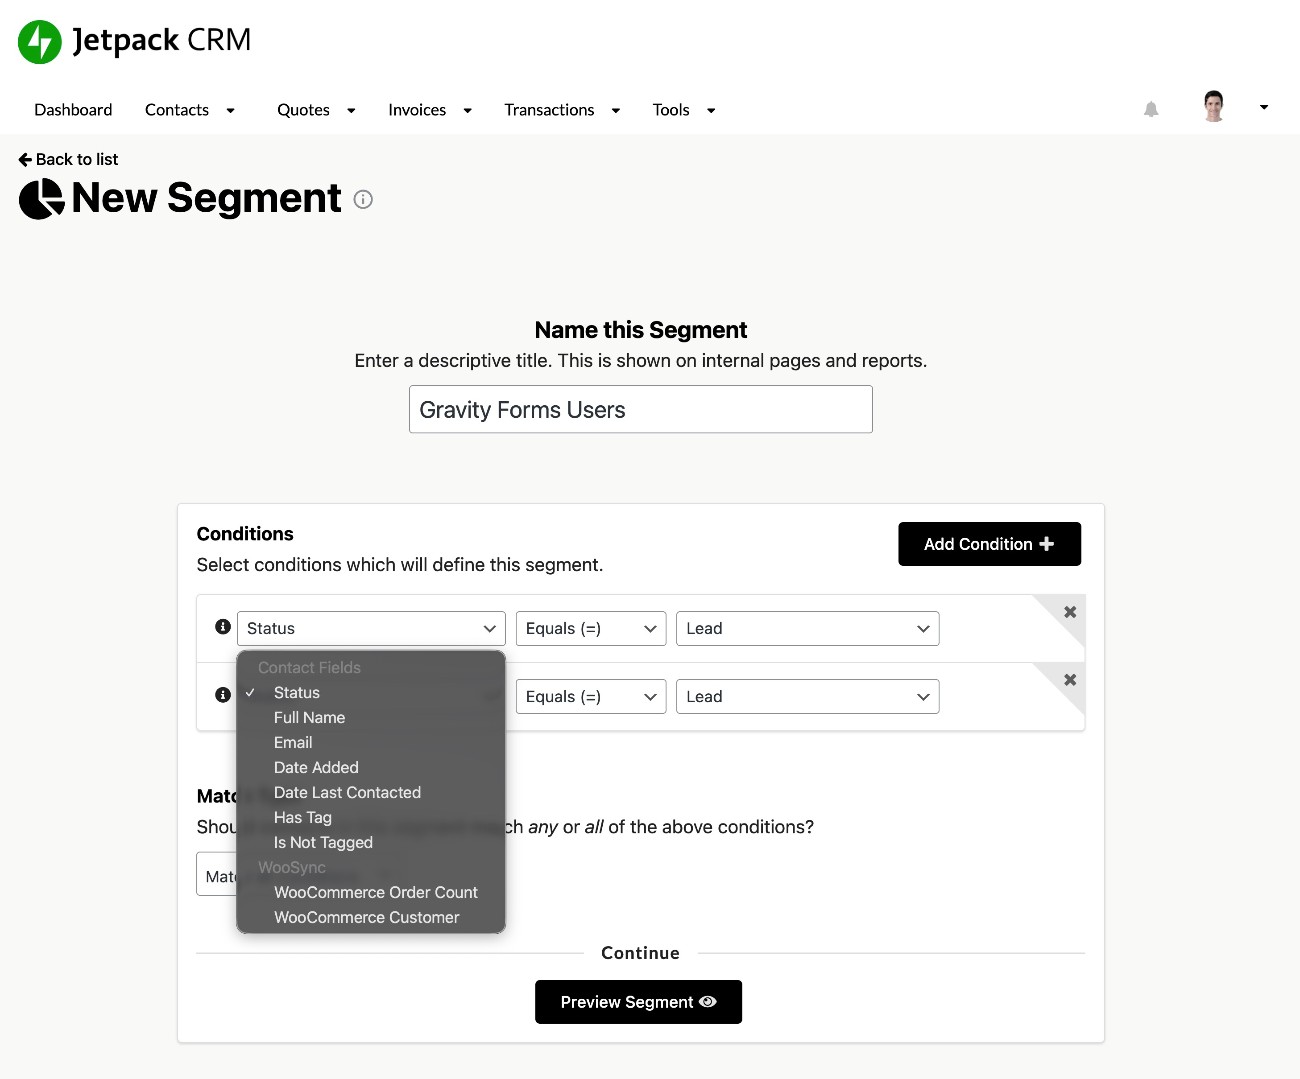
Task: Click the Preview Segment button
Action: (x=638, y=1001)
